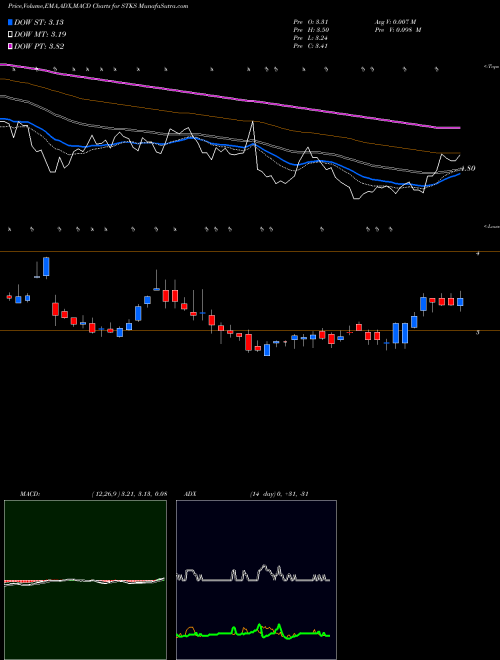This screenshot has height=660, width=500.
Task: Select the 'DOW PT: 3.82' legend text
Action: (x=39, y=46)
